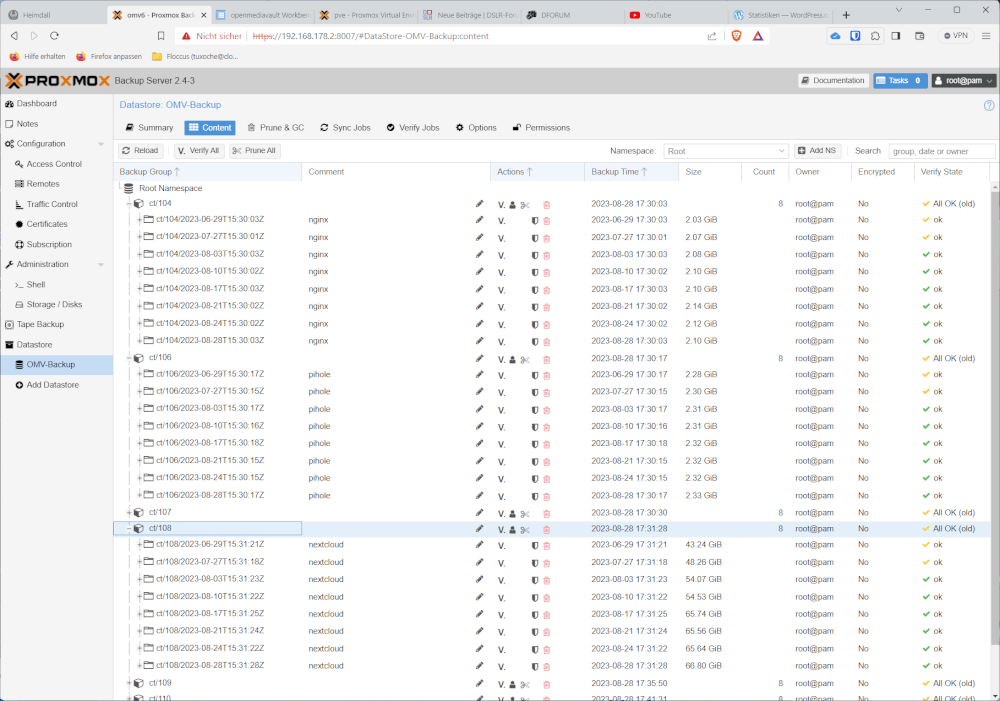Pencil icon in ct/108/2023-06-29T15:31:21Z row
Screen dimensions: 1000x701
tap(479, 545)
